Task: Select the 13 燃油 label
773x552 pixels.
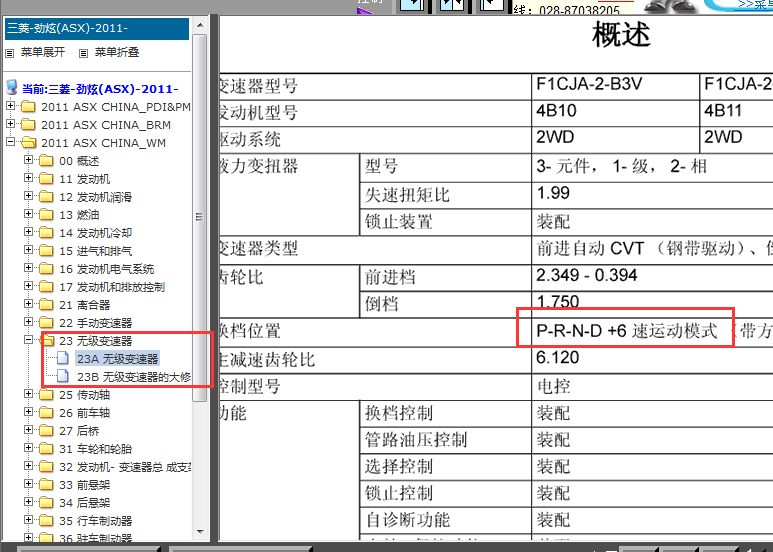Action: tap(79, 215)
